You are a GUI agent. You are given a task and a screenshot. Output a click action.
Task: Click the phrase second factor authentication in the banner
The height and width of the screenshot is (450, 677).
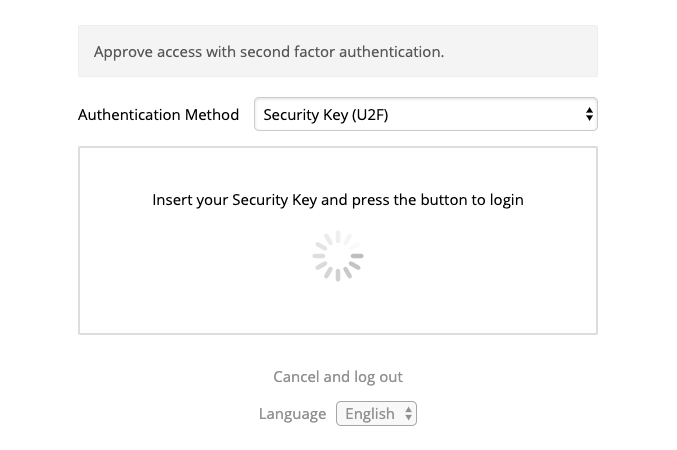(342, 52)
